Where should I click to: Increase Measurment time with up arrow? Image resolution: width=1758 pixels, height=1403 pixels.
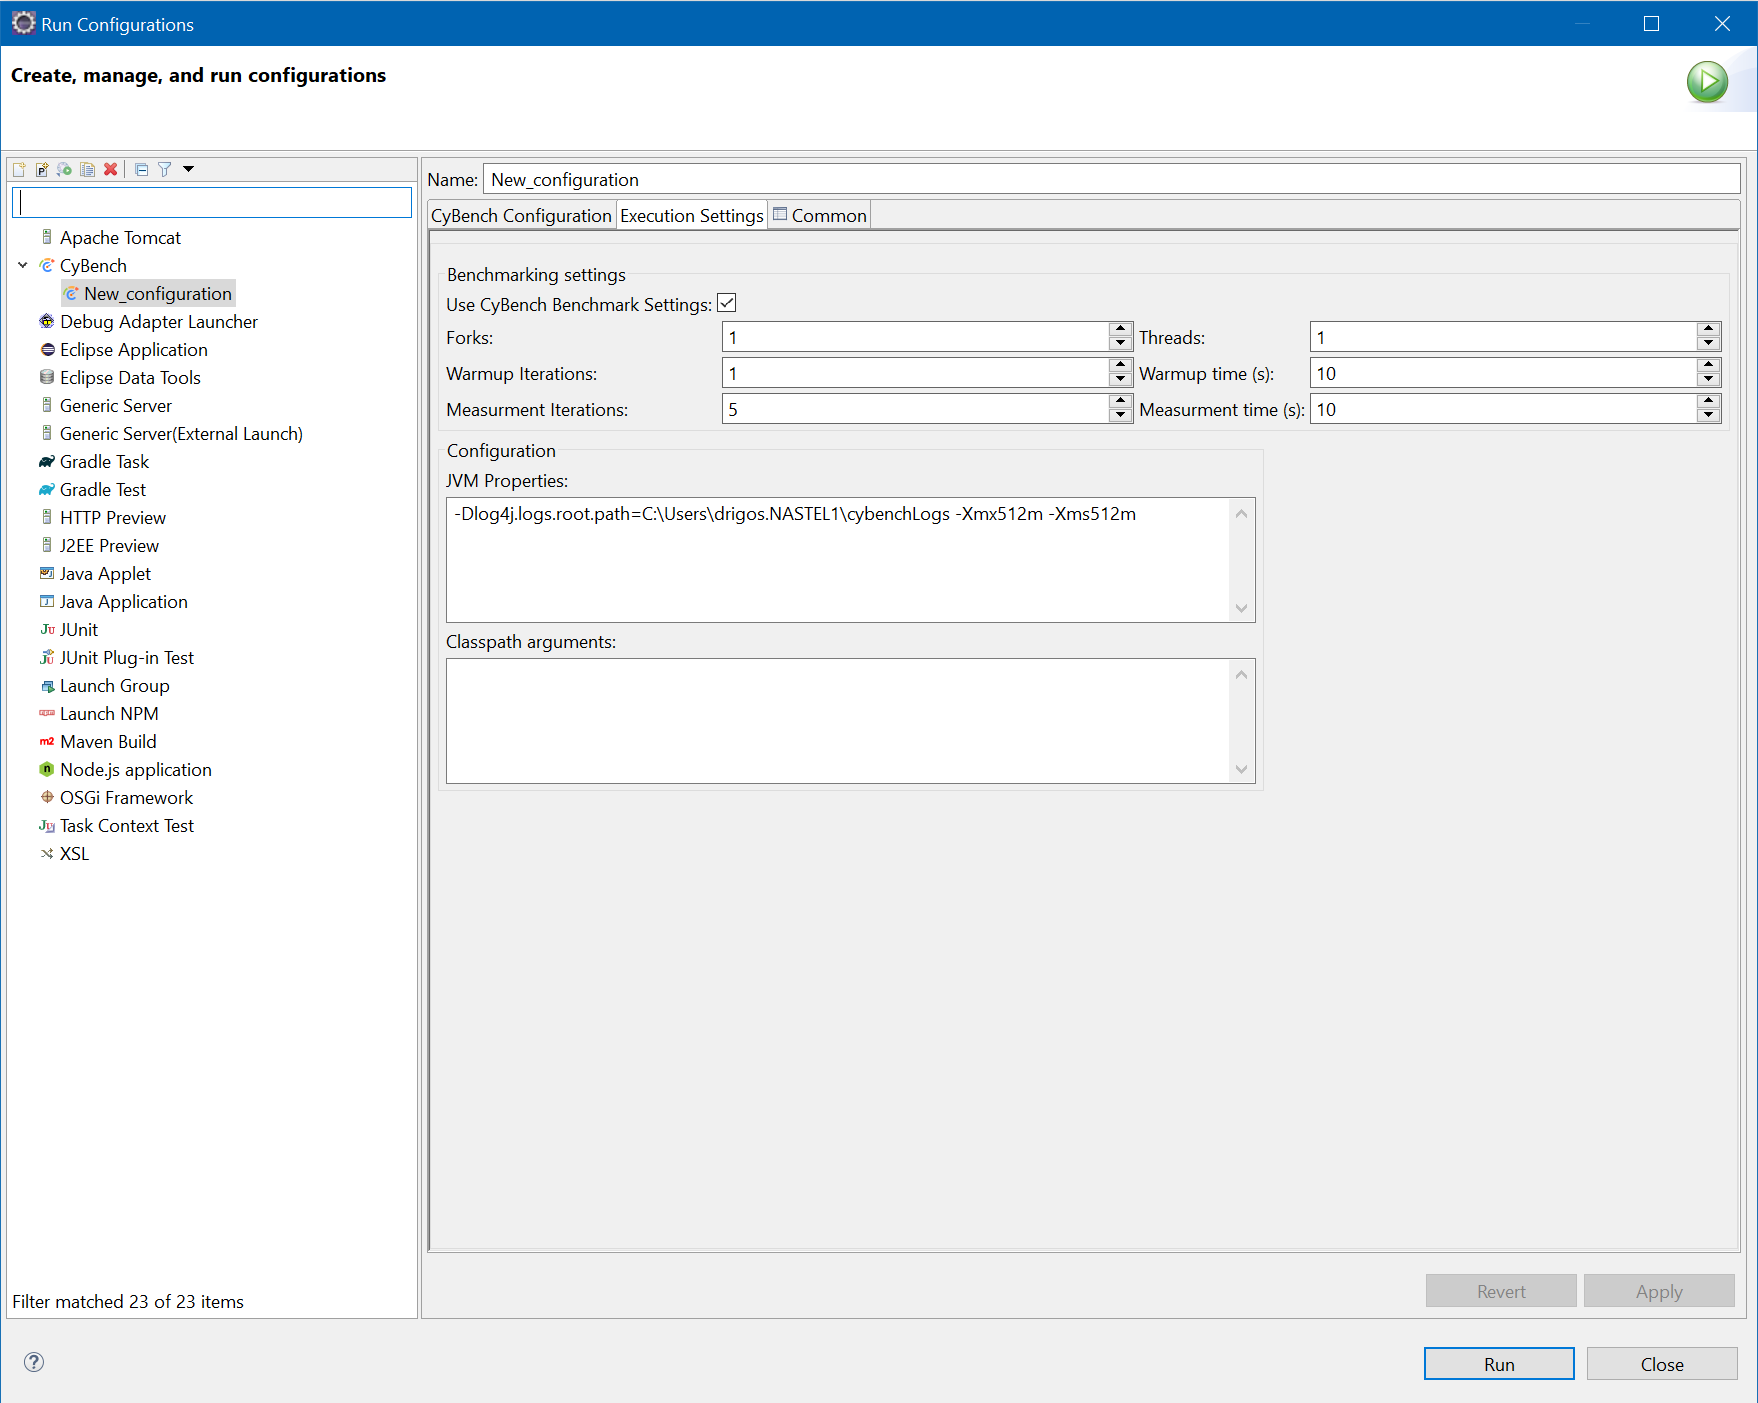[x=1708, y=401]
